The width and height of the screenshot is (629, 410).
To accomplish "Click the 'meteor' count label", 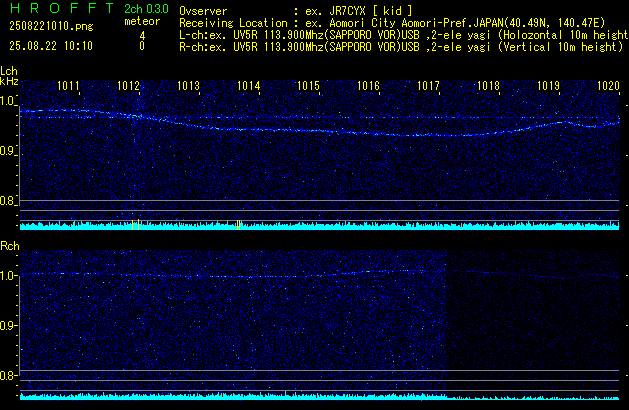I will (142, 21).
